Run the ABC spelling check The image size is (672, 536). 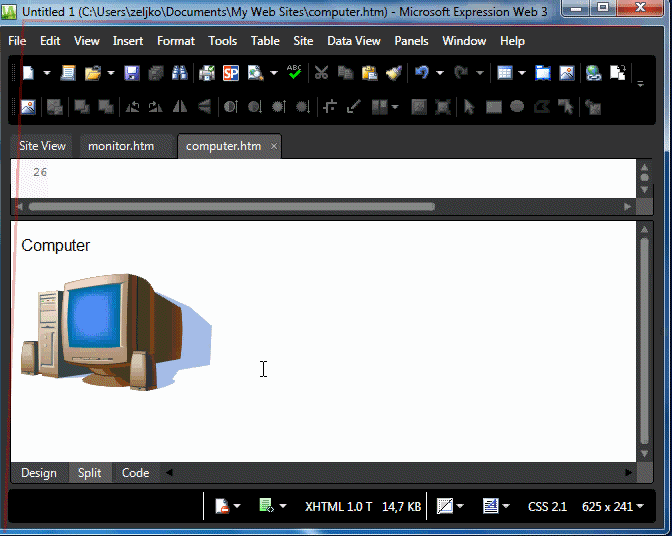point(294,72)
